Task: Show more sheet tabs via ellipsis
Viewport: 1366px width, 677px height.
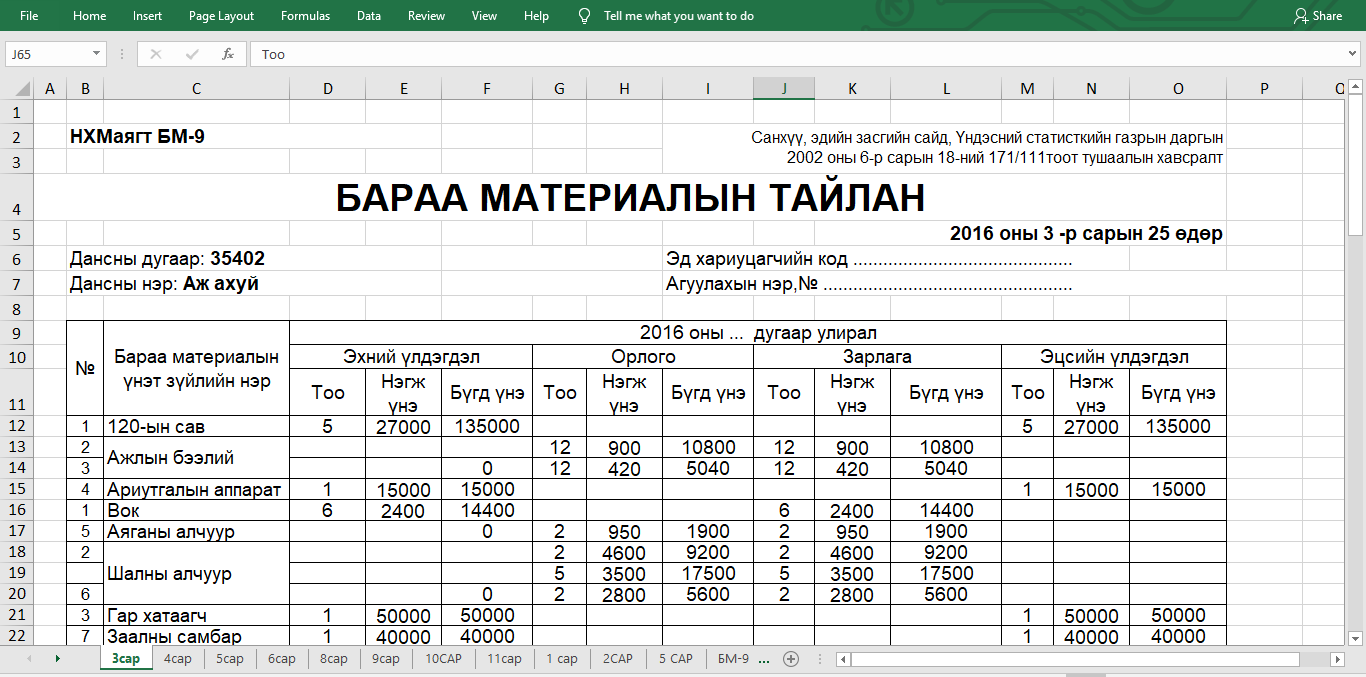Action: click(x=765, y=659)
